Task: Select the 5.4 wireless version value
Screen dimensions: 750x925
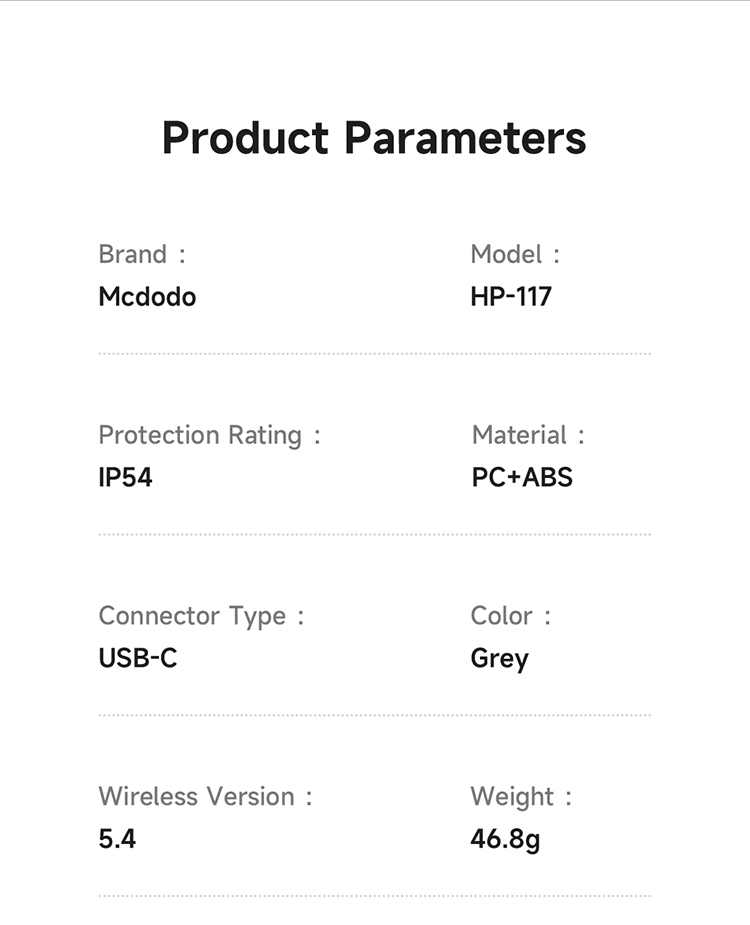Action: pyautogui.click(x=117, y=839)
